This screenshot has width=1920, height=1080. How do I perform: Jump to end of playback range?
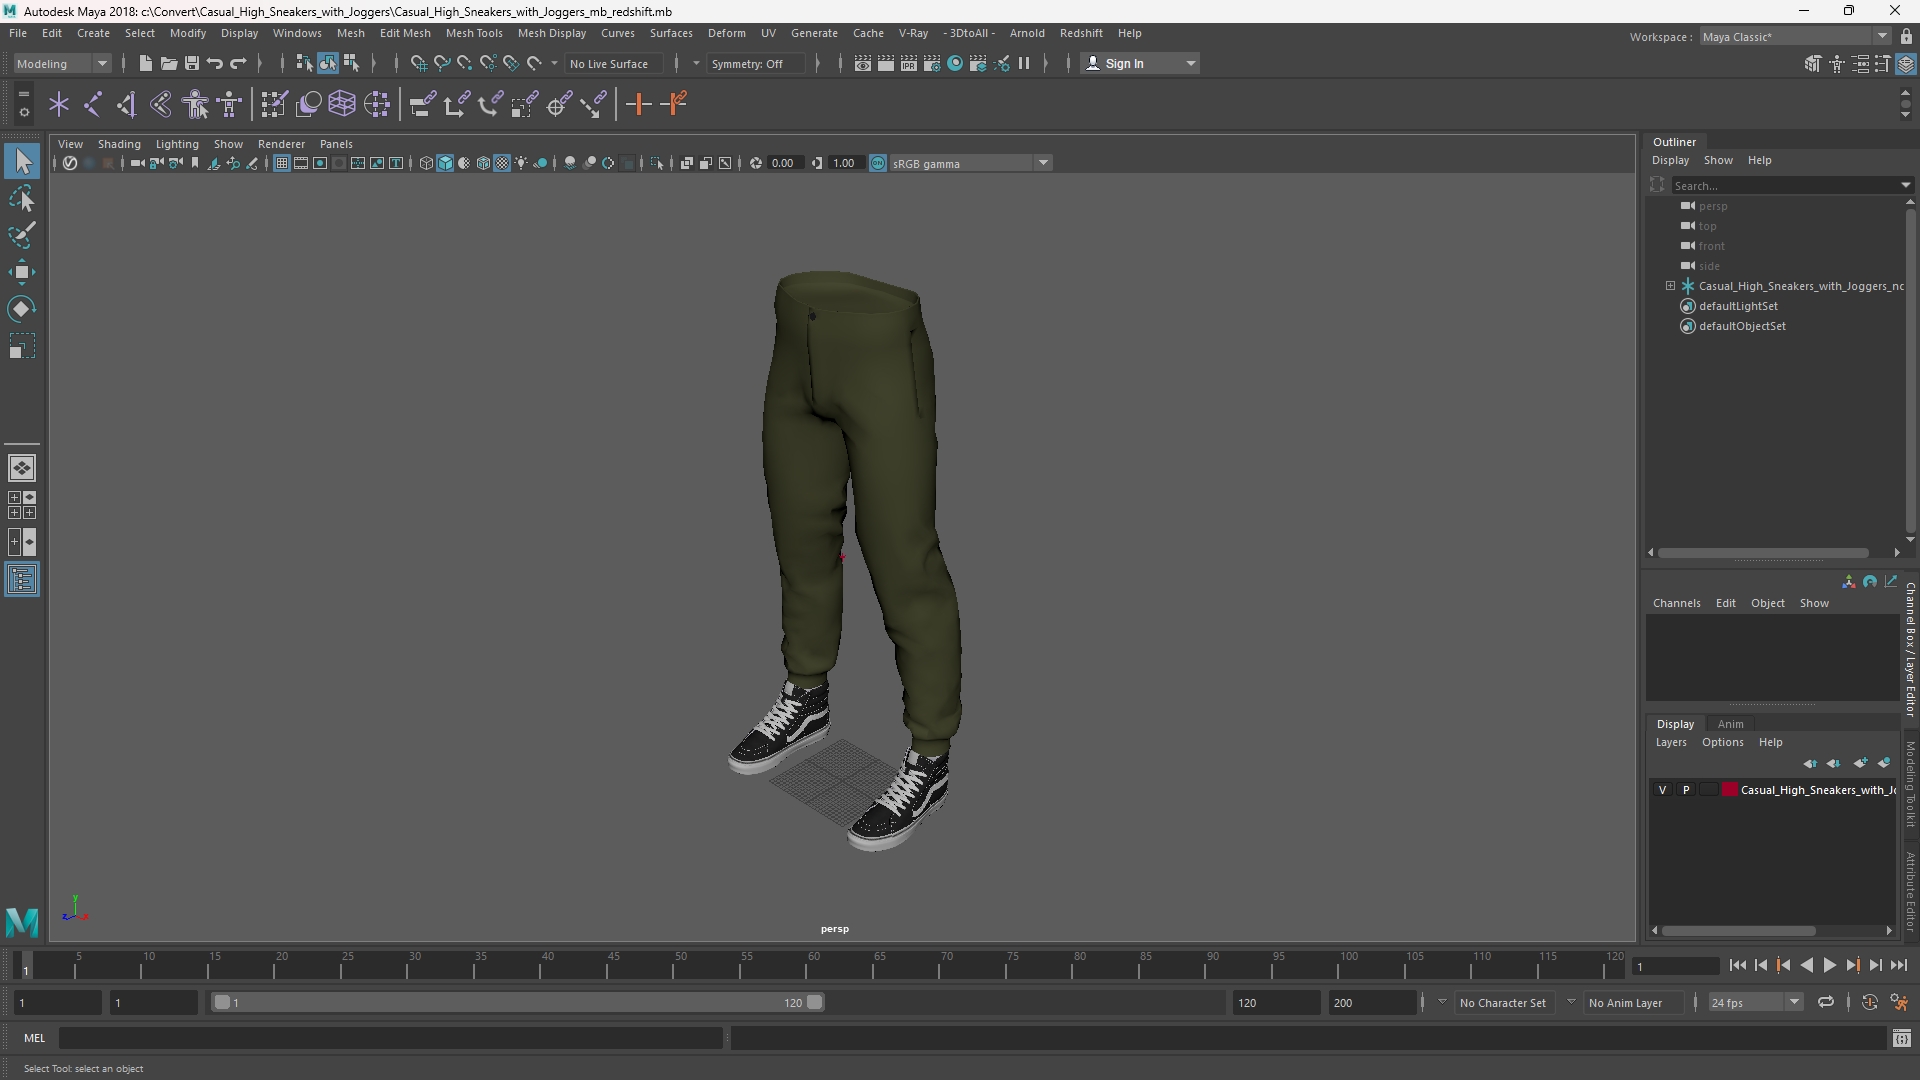1898,965
